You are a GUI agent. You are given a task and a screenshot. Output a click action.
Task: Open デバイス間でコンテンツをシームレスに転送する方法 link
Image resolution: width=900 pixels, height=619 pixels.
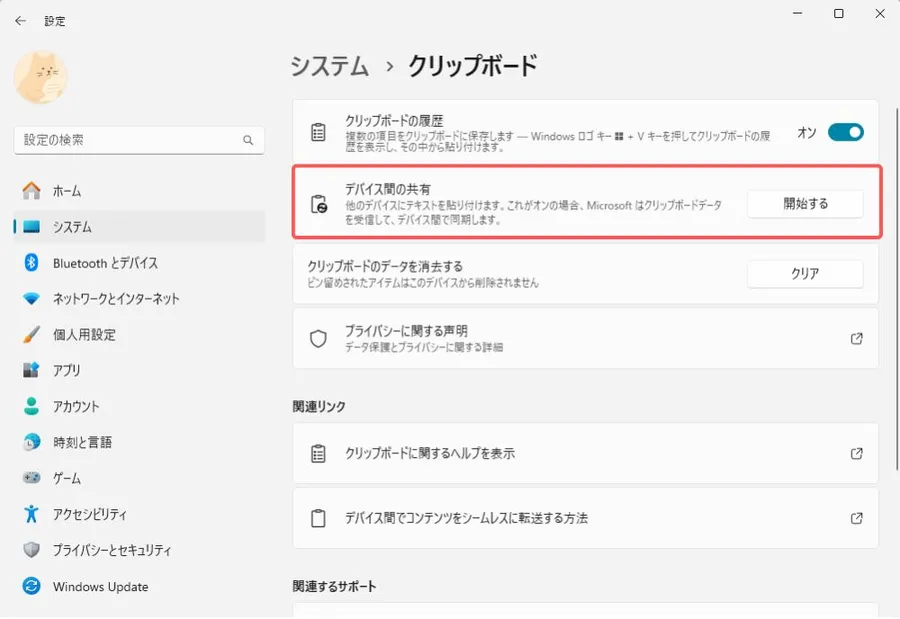(x=466, y=518)
